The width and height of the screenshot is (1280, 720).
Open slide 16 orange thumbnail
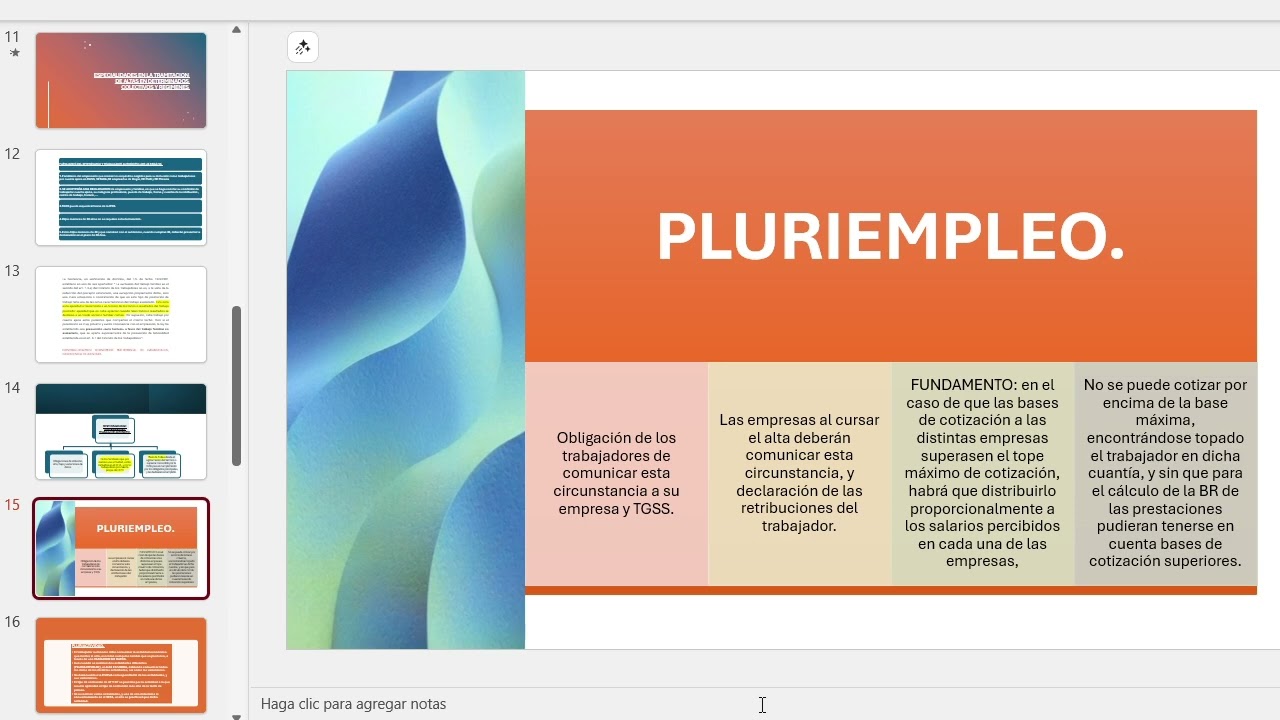(x=121, y=665)
